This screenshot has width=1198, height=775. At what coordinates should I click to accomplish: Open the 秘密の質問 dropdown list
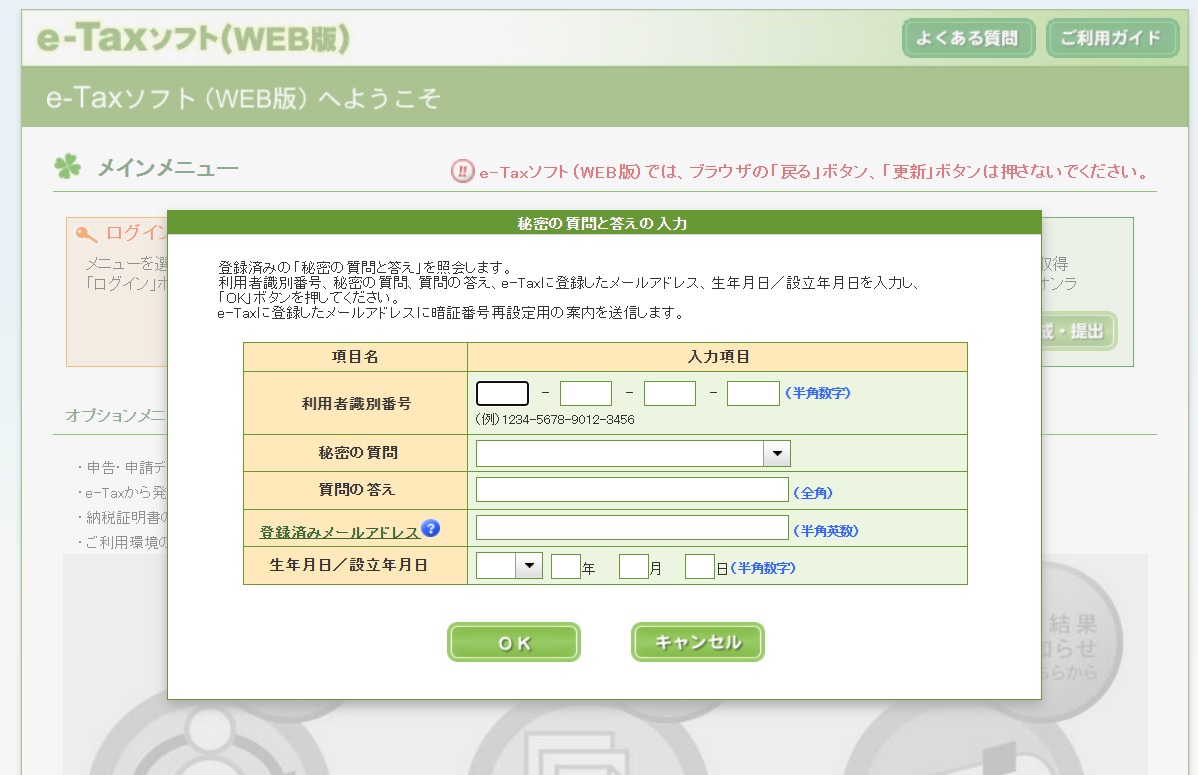(x=776, y=453)
